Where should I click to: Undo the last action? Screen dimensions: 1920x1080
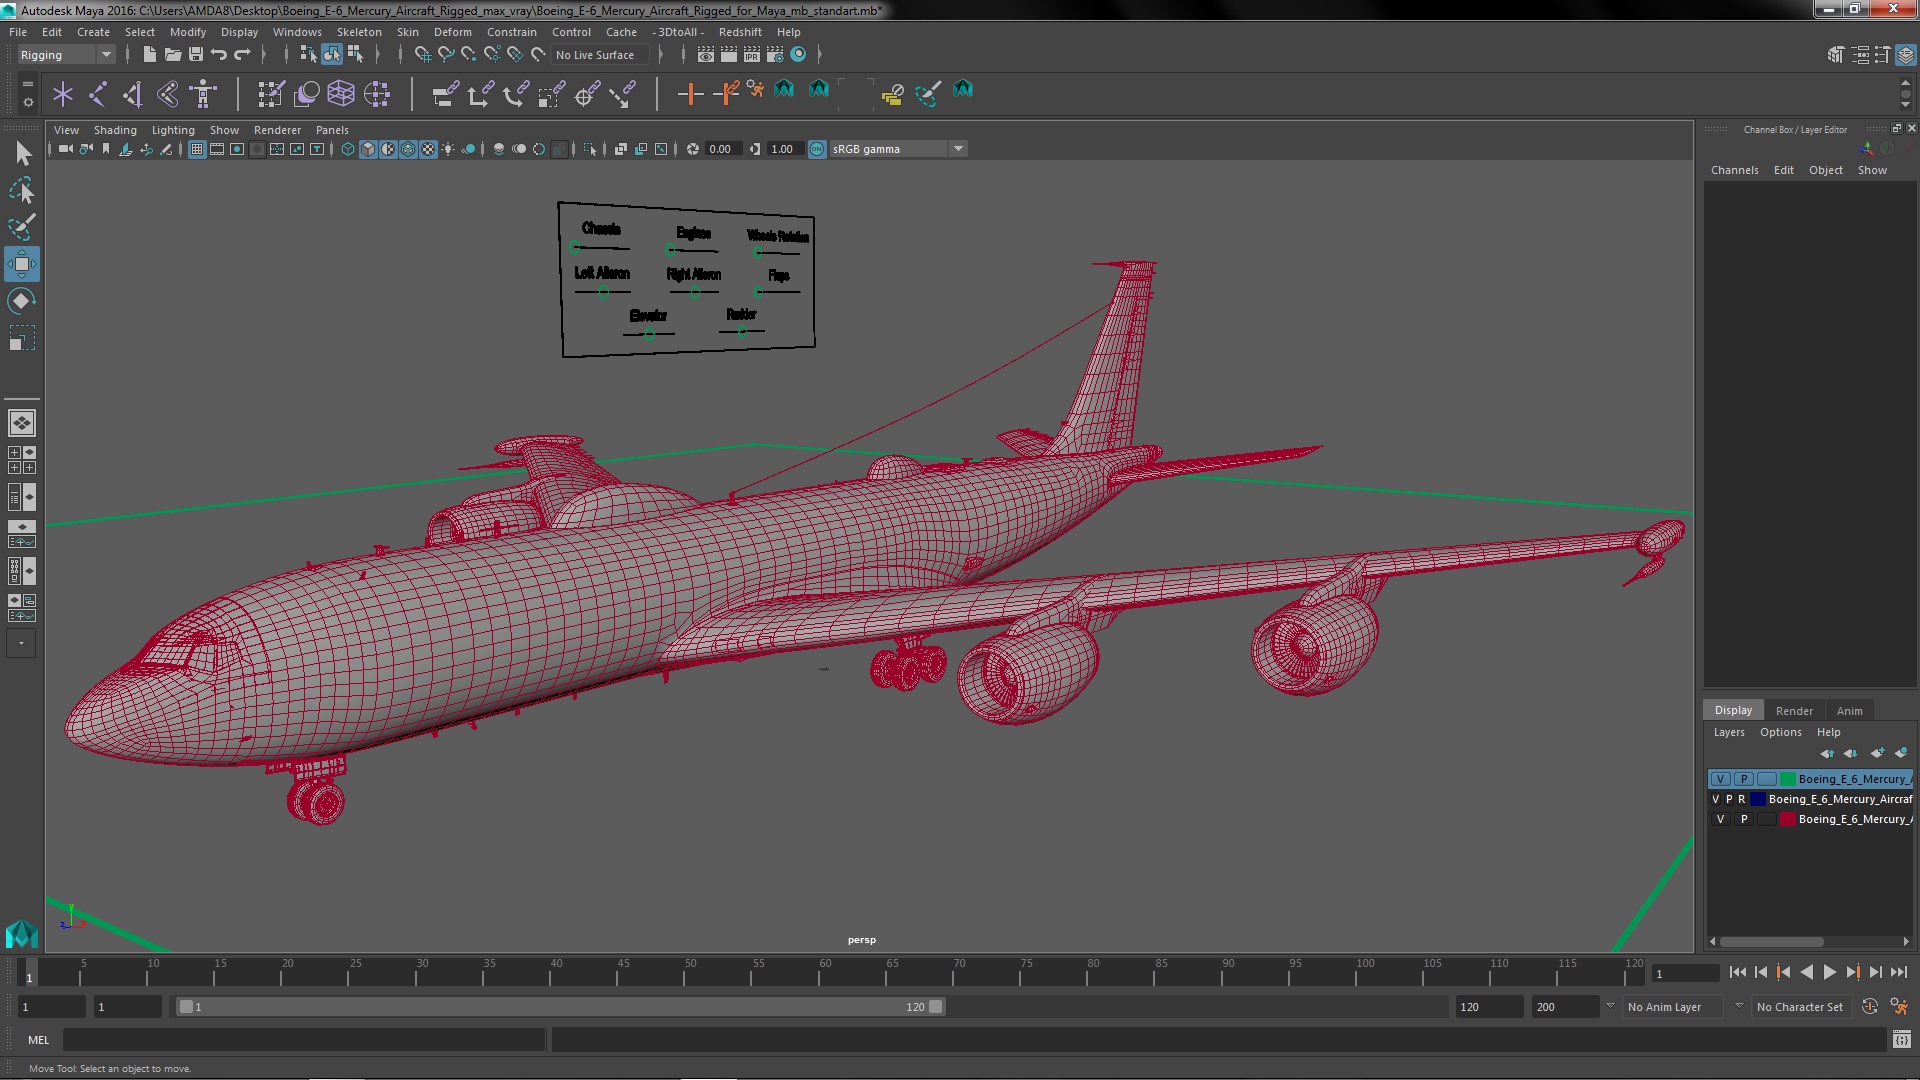coord(219,55)
